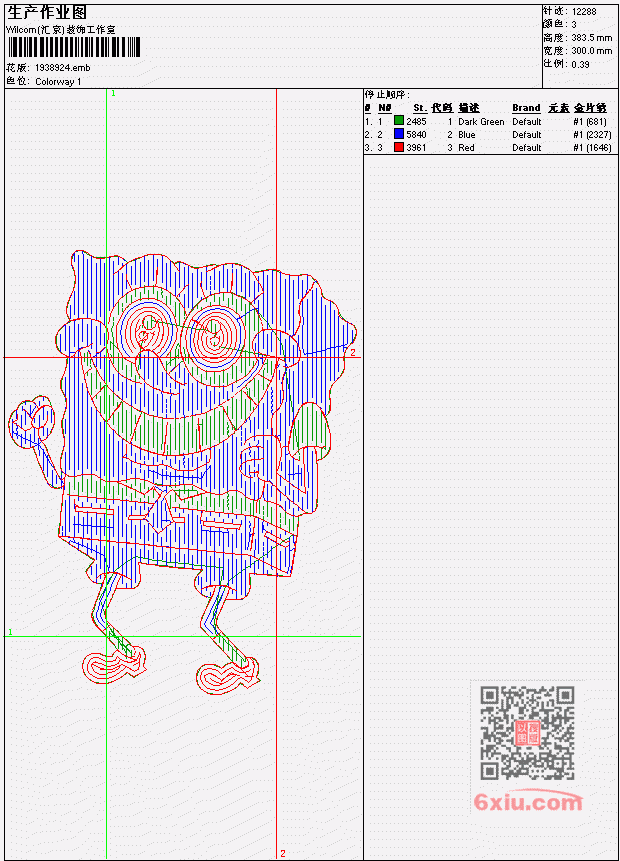
Task: Click the design file name '1938924.emb'
Action: 63,68
